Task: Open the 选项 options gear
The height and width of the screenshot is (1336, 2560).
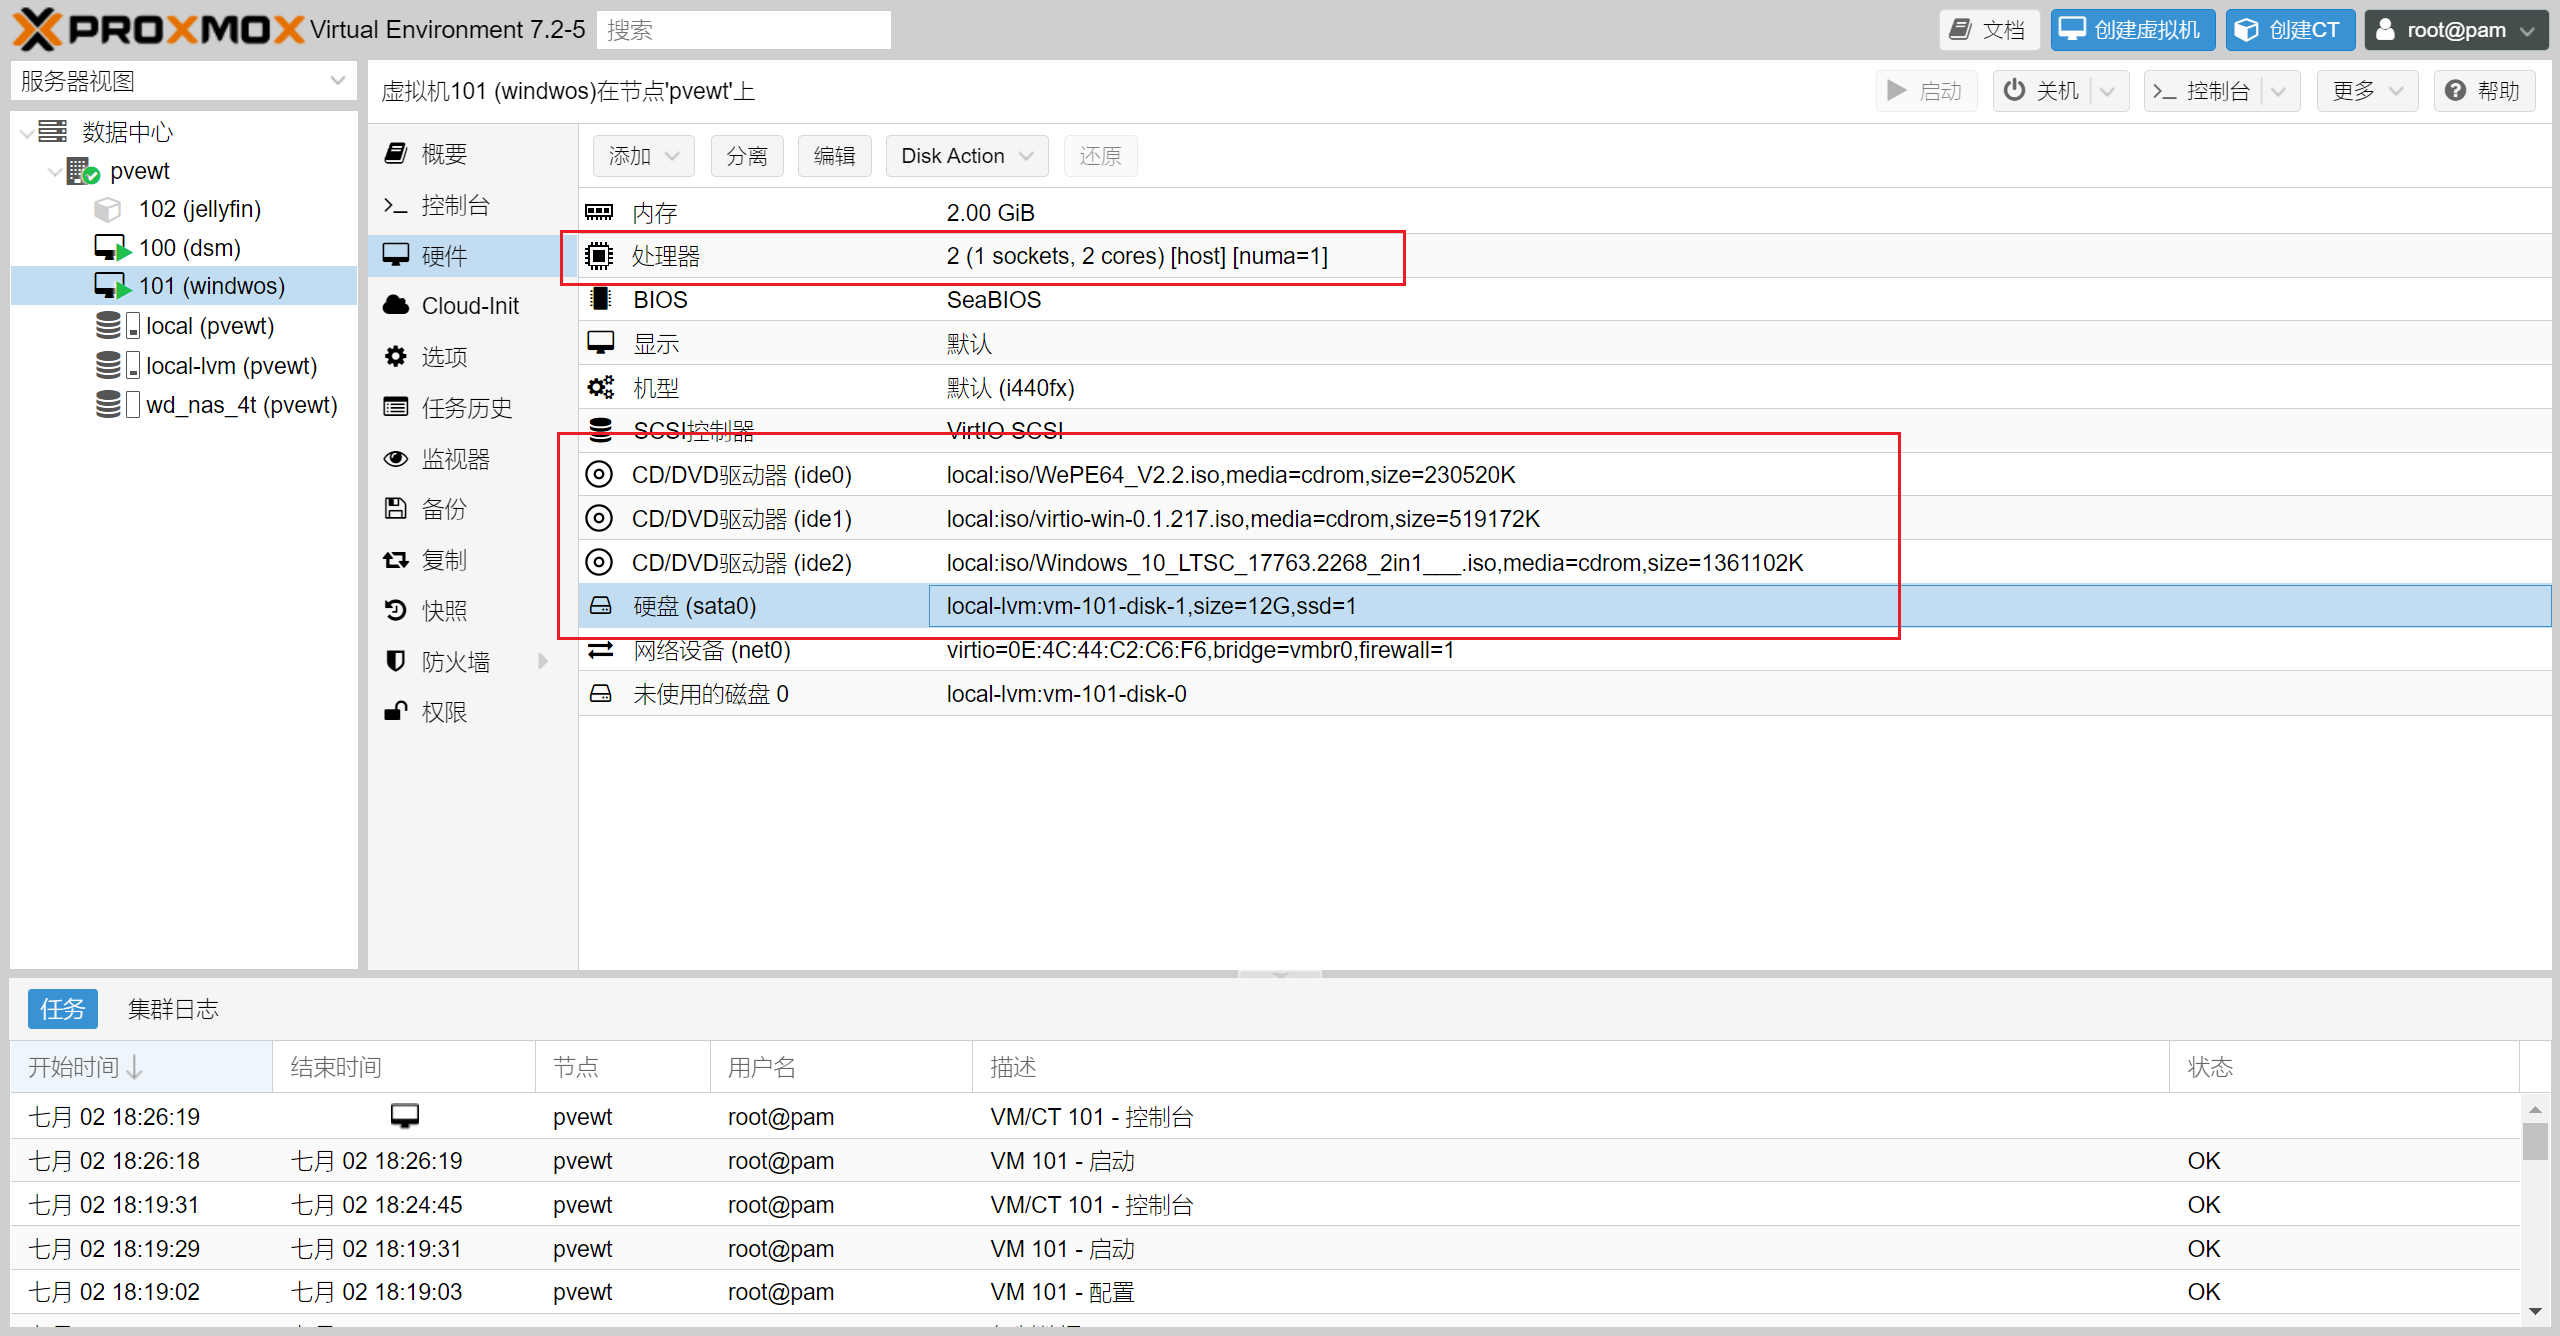Action: tap(396, 357)
